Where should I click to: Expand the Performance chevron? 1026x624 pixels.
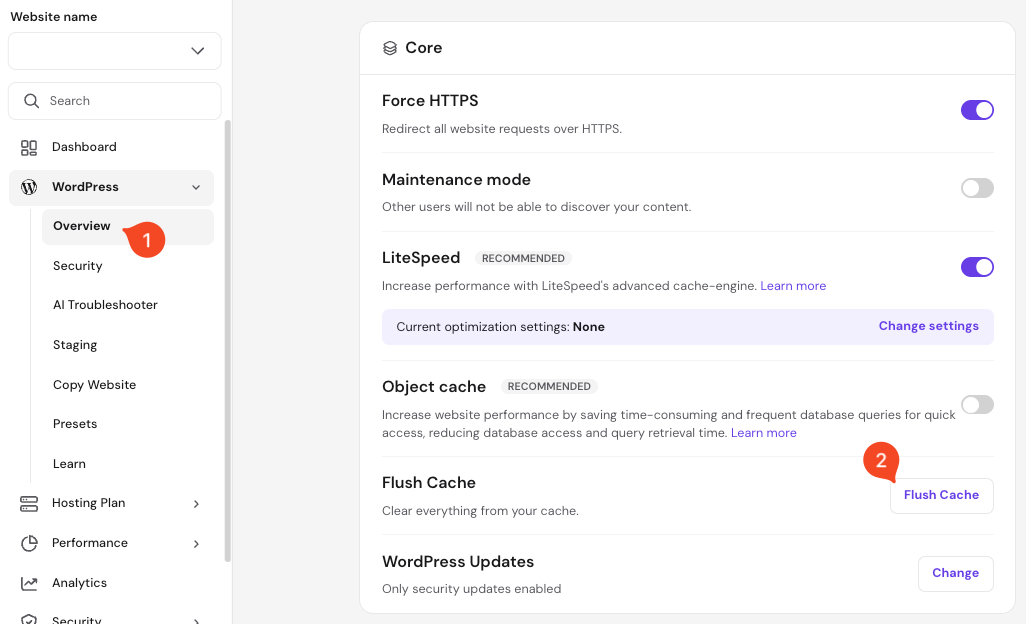coord(196,544)
